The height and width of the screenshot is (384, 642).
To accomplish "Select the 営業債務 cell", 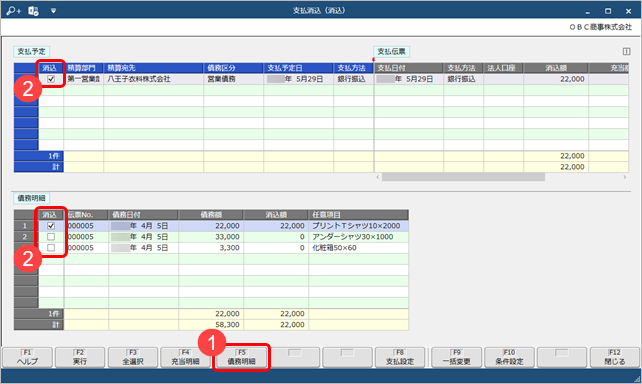I will tap(233, 79).
